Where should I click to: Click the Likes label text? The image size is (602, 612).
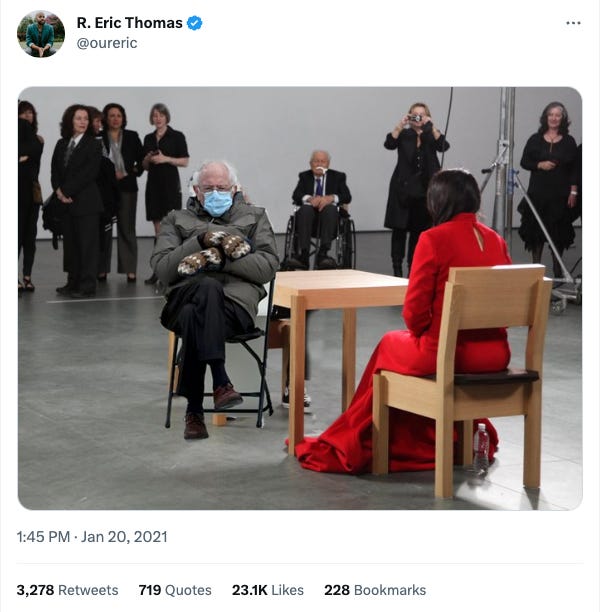click(287, 590)
